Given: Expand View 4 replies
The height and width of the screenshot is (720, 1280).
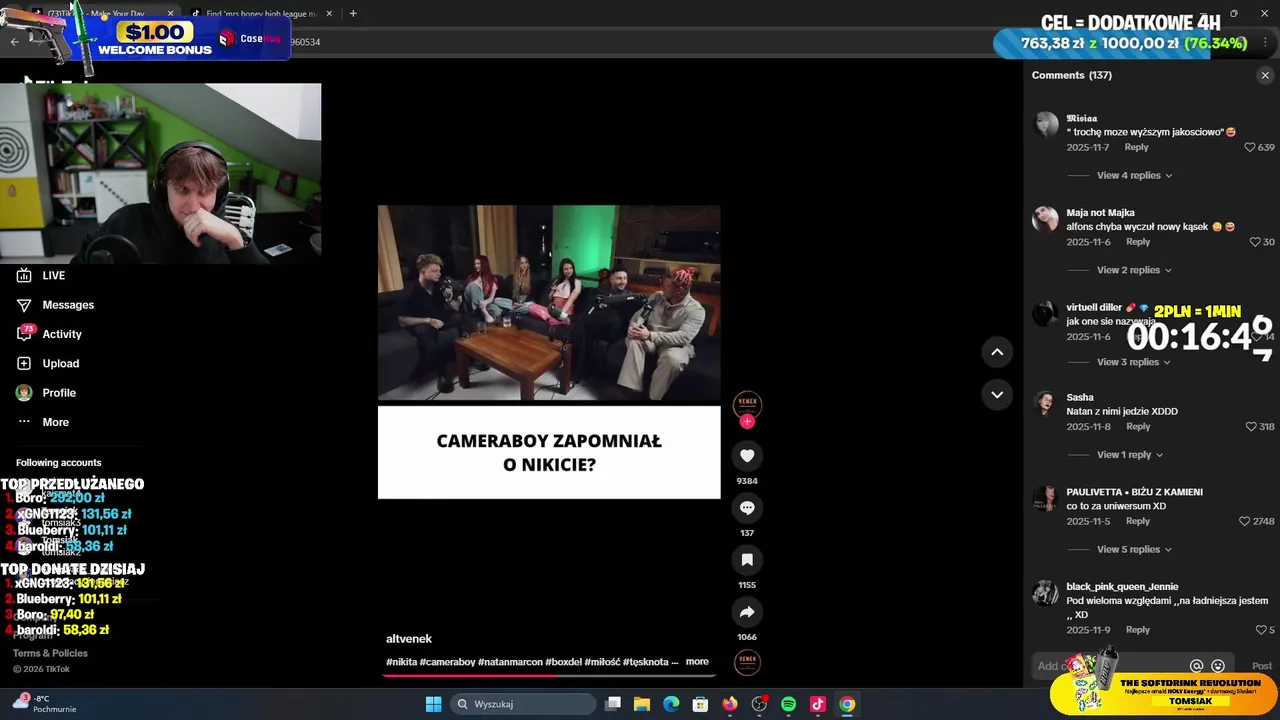Looking at the screenshot, I should click(x=1134, y=176).
